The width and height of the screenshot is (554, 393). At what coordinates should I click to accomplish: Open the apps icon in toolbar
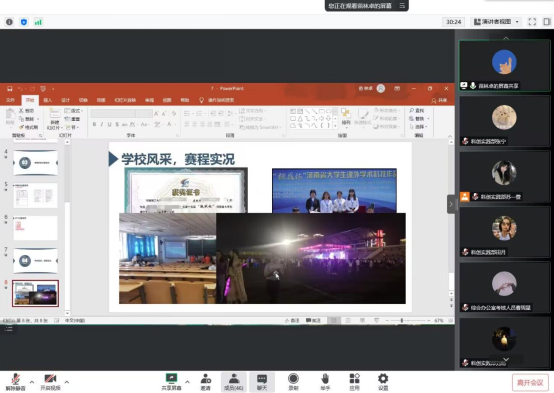(x=354, y=382)
